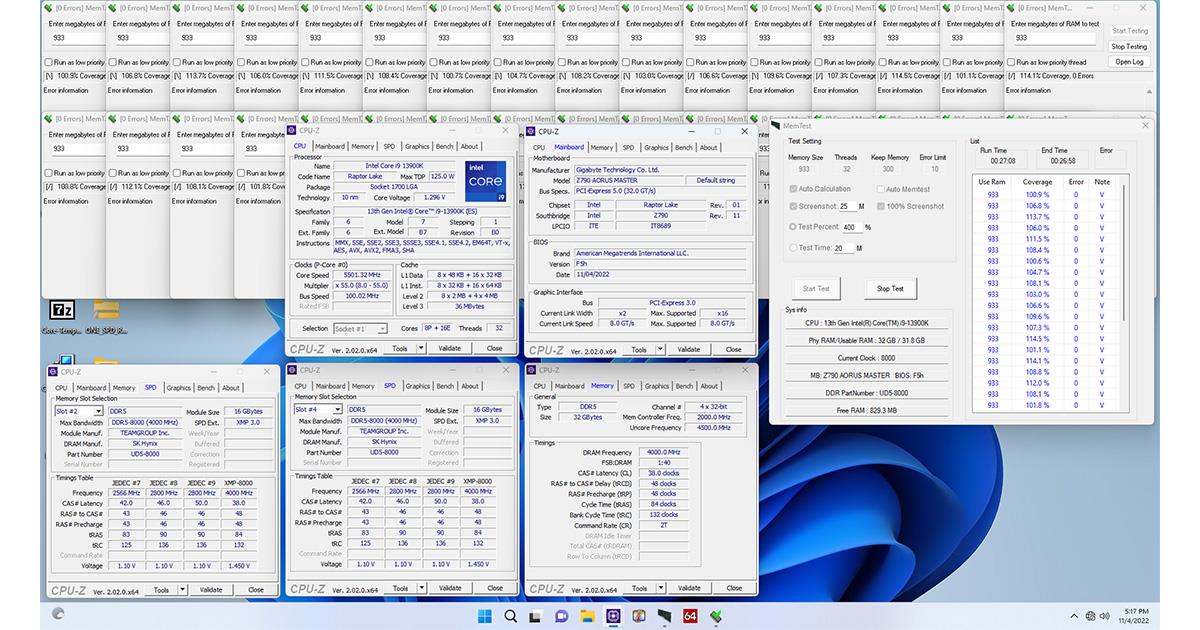This screenshot has width=1200, height=630.
Task: Launch the red 64 app from the taskbar
Action: (x=689, y=614)
